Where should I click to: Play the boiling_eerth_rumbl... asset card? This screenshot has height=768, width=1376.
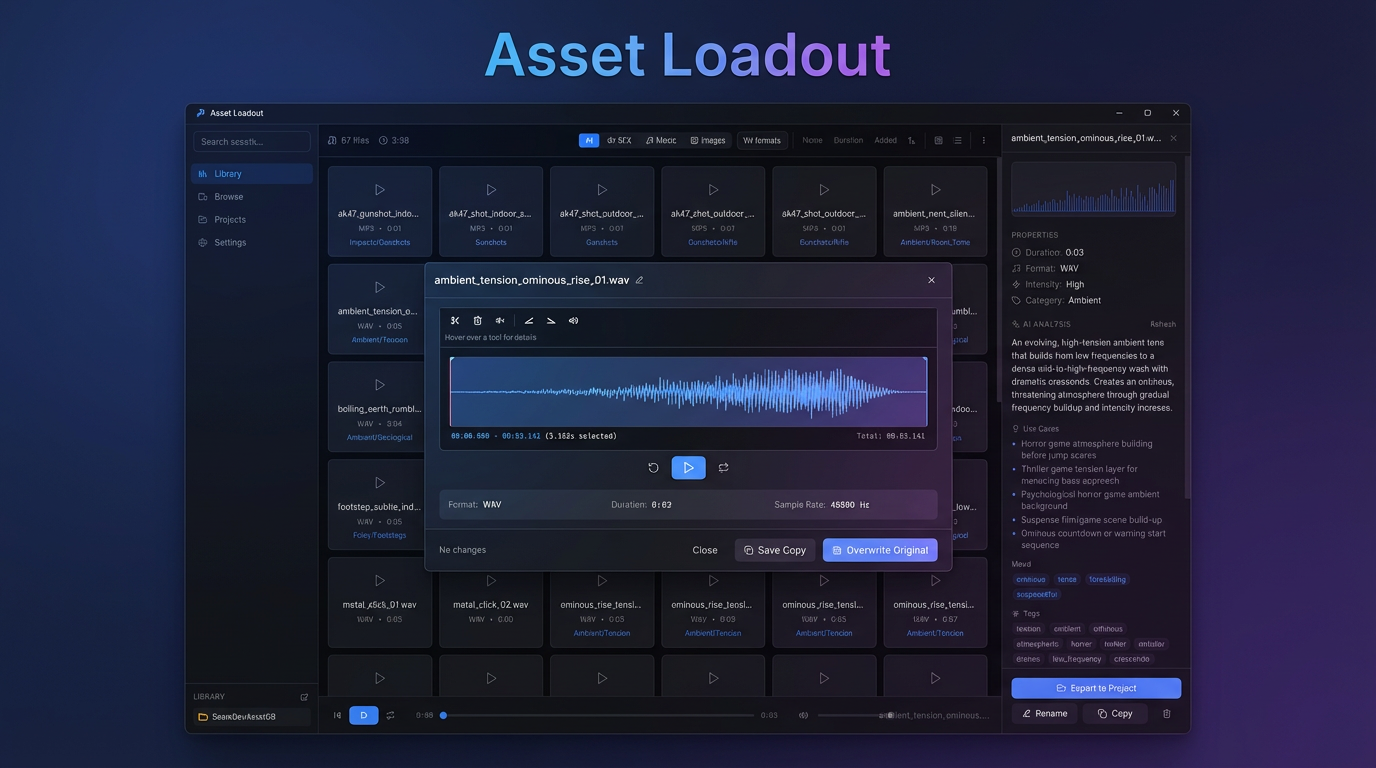pyautogui.click(x=380, y=385)
